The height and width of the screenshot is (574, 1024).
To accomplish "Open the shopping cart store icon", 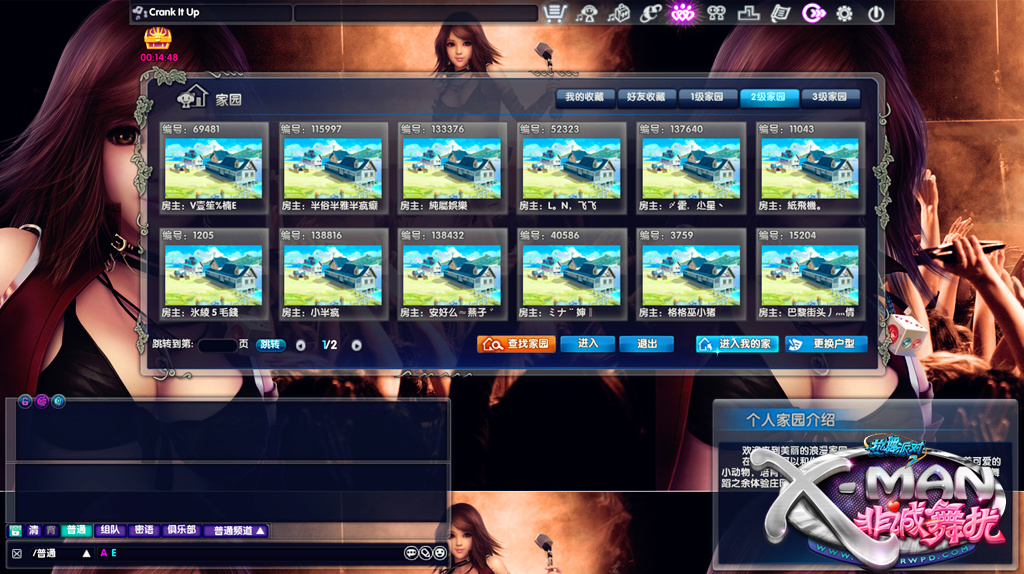I will click(554, 13).
